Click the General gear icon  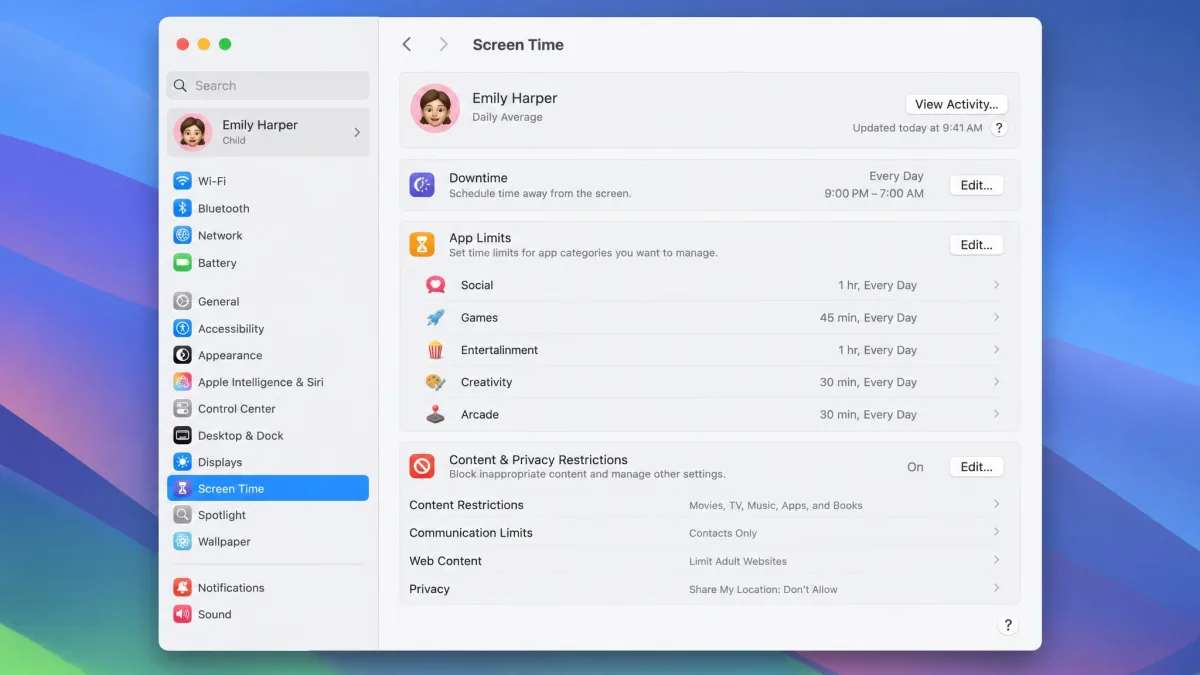[x=182, y=301]
